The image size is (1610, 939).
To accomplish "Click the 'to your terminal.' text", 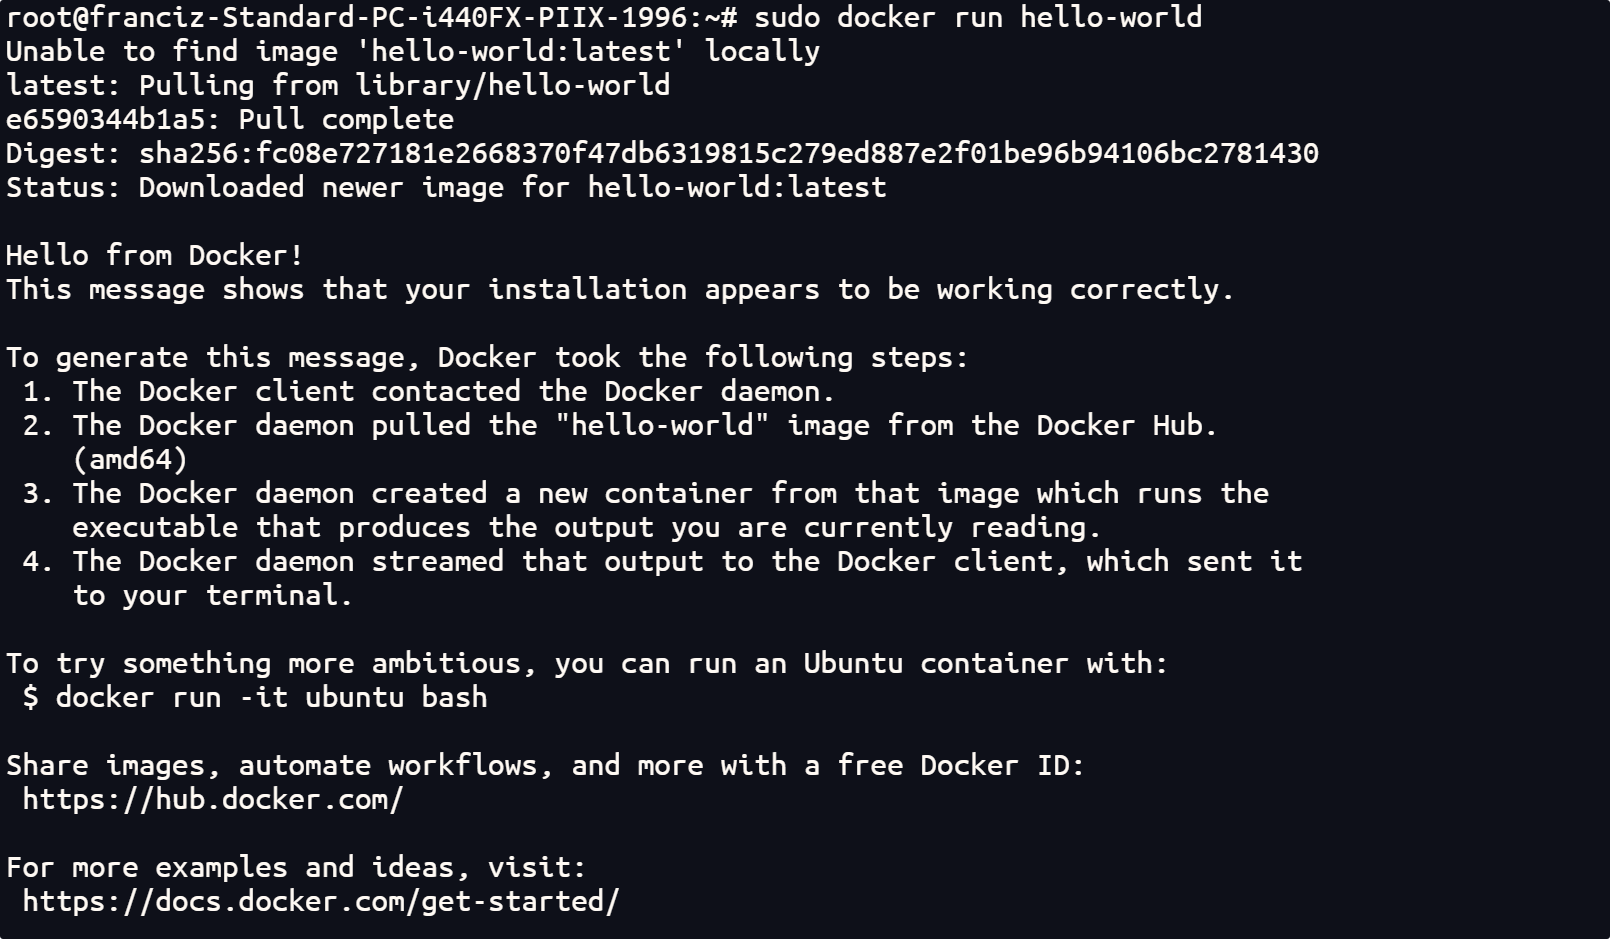I will pyautogui.click(x=213, y=595).
